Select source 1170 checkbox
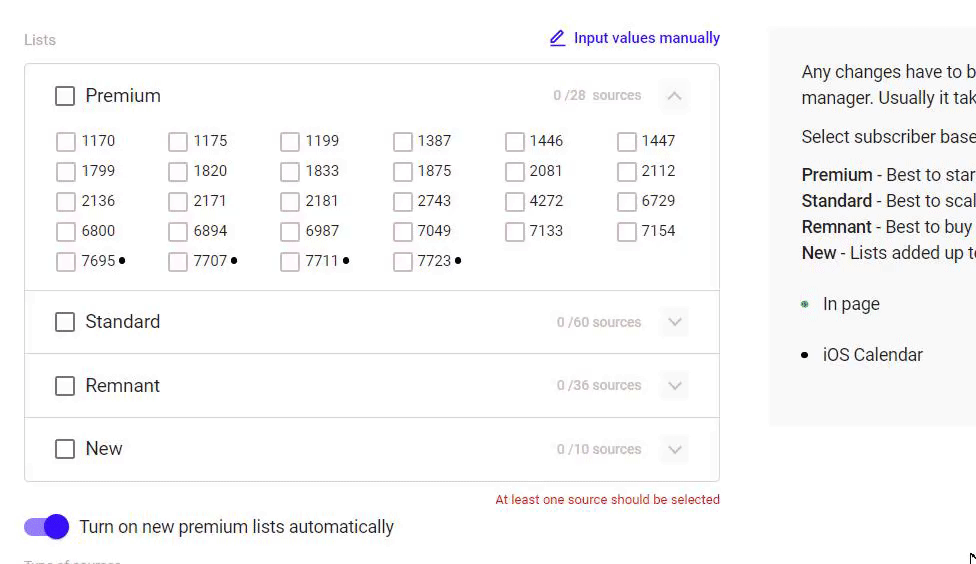 point(65,141)
